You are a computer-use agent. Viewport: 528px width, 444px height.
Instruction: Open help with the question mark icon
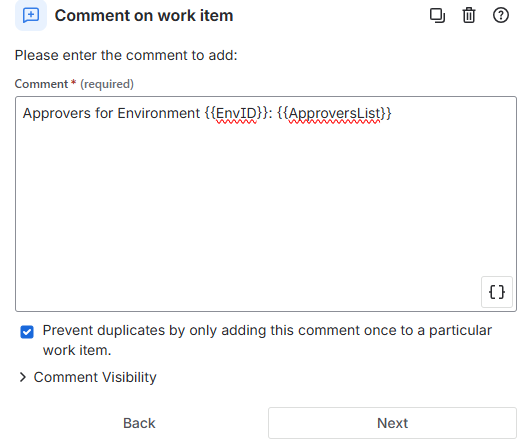click(501, 15)
